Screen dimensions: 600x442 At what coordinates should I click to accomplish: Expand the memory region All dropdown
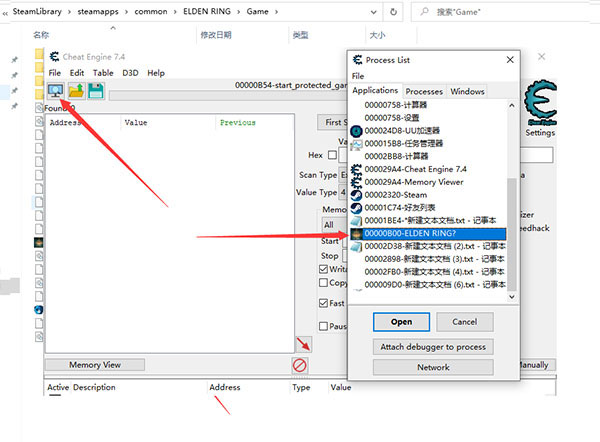pyautogui.click(x=332, y=225)
